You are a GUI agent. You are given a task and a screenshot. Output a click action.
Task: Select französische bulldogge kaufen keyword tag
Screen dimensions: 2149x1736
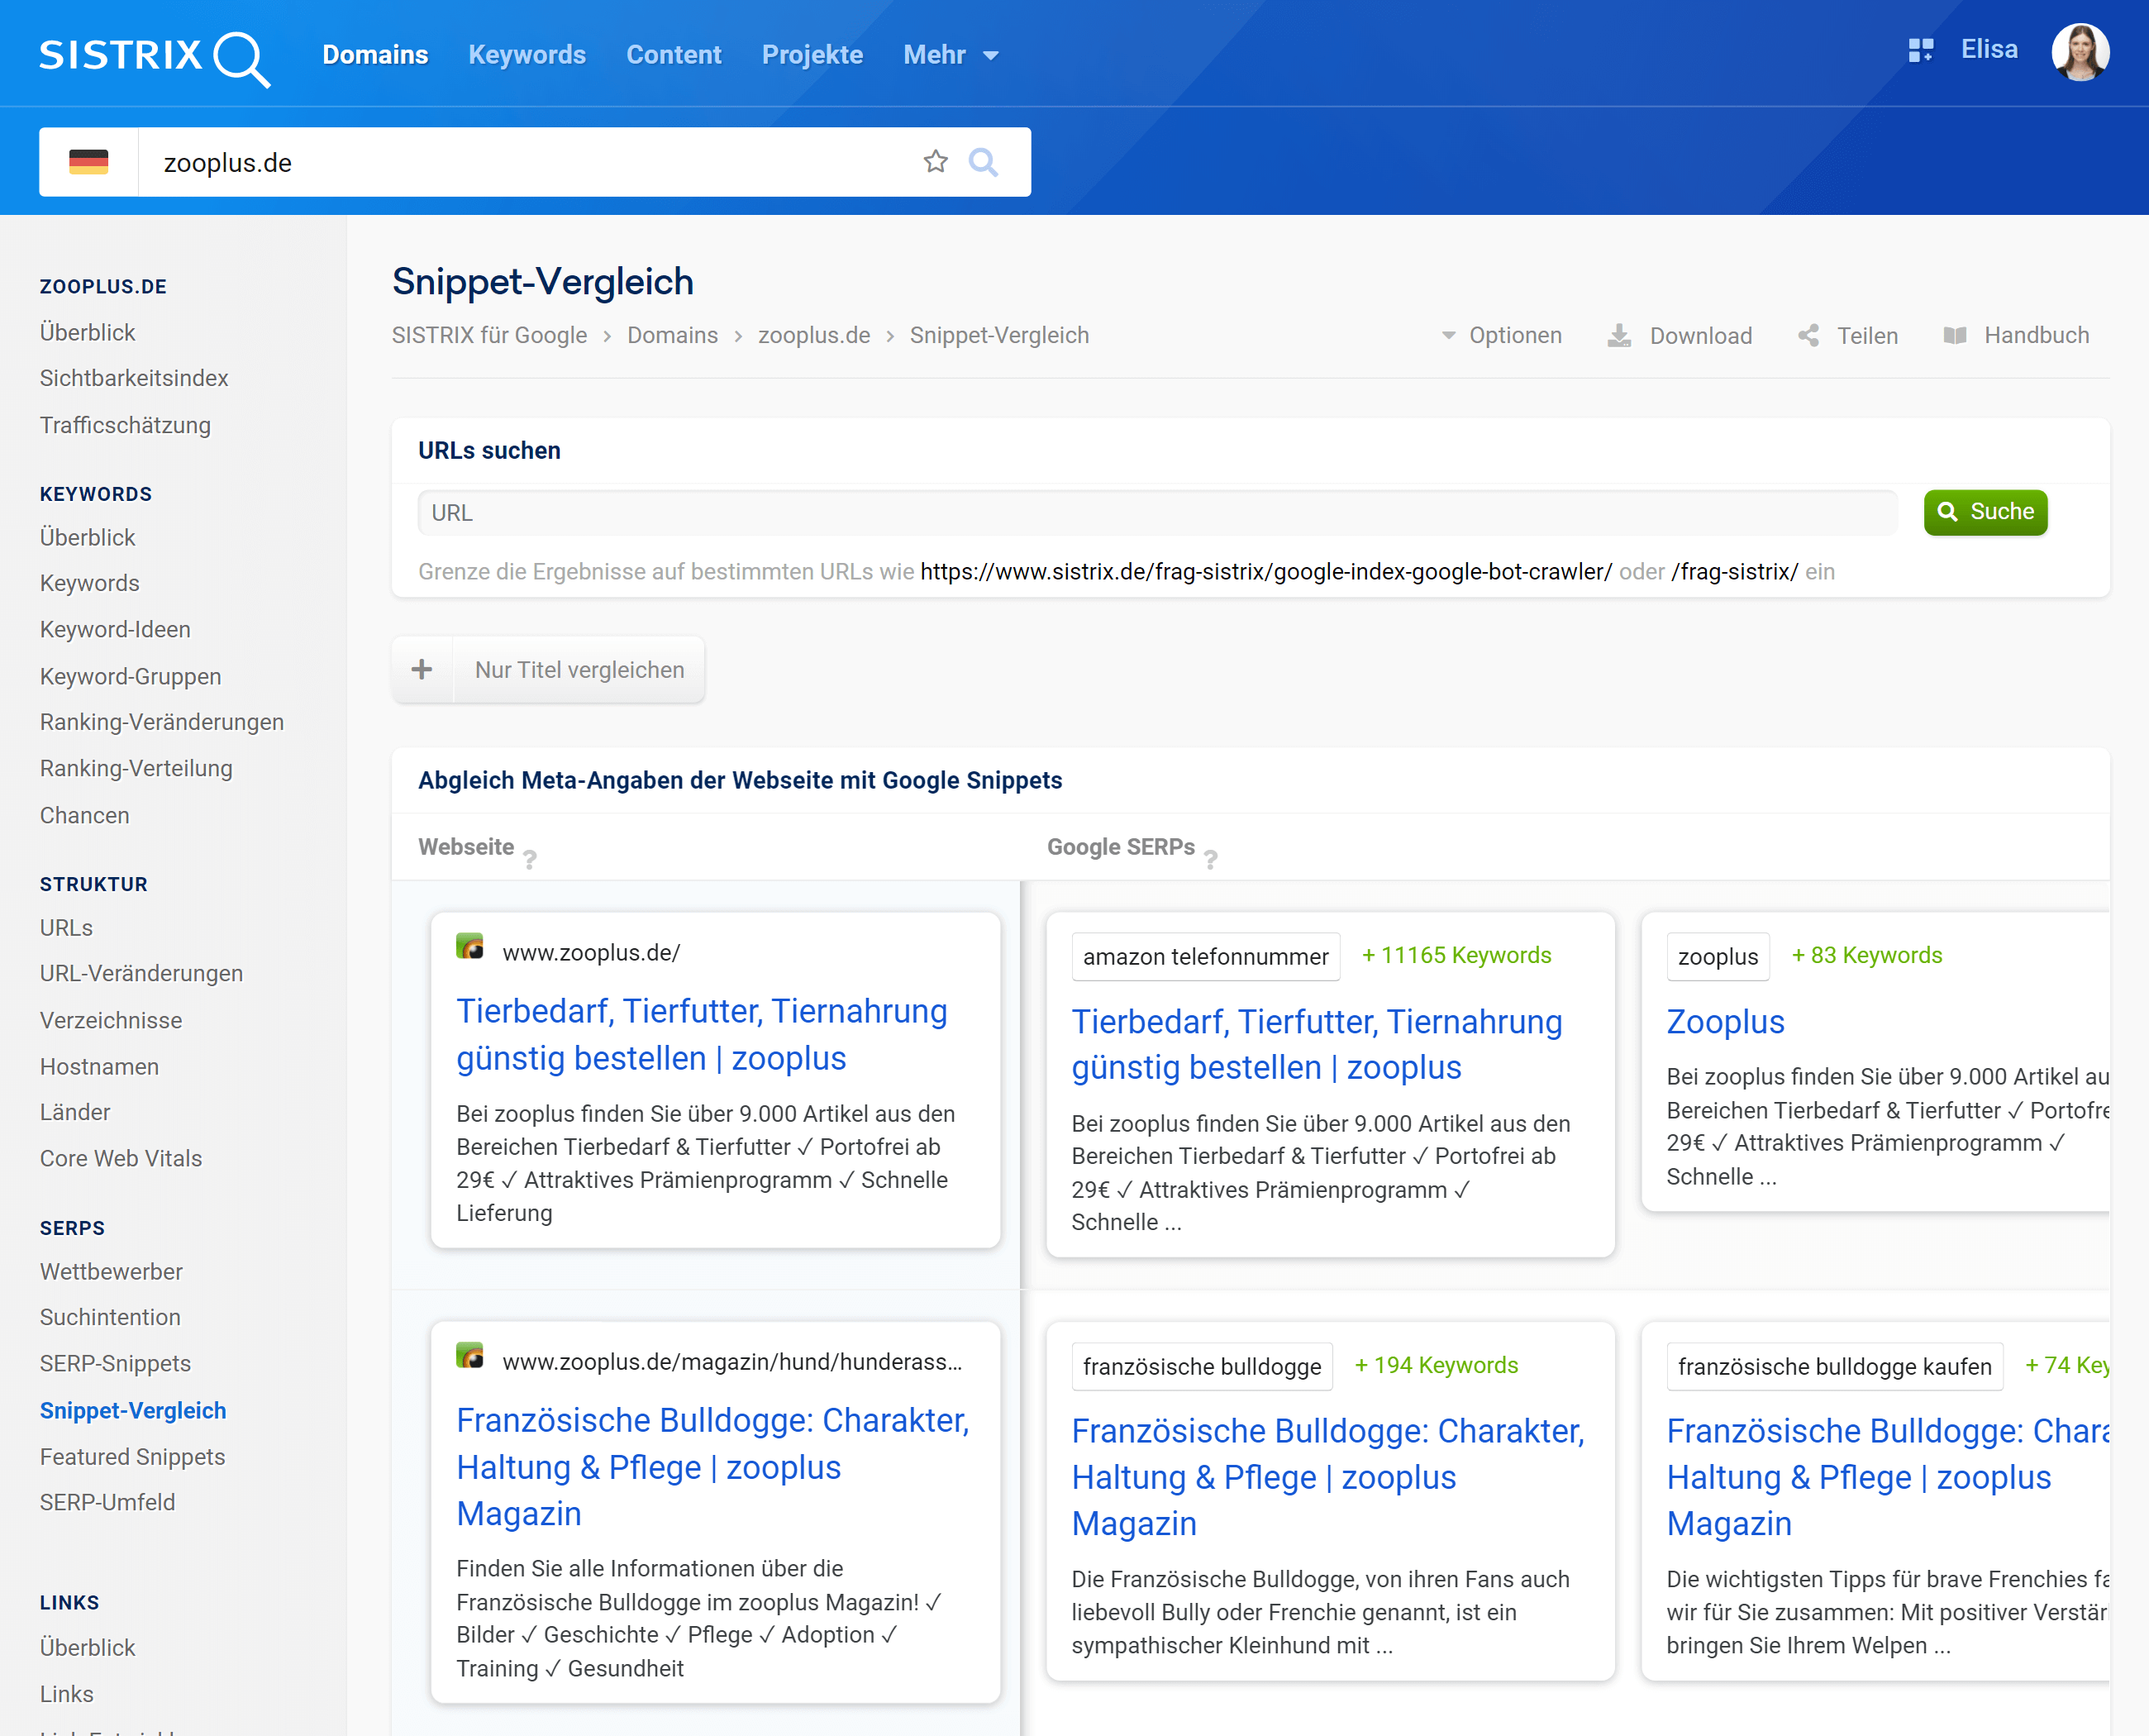(1835, 1366)
